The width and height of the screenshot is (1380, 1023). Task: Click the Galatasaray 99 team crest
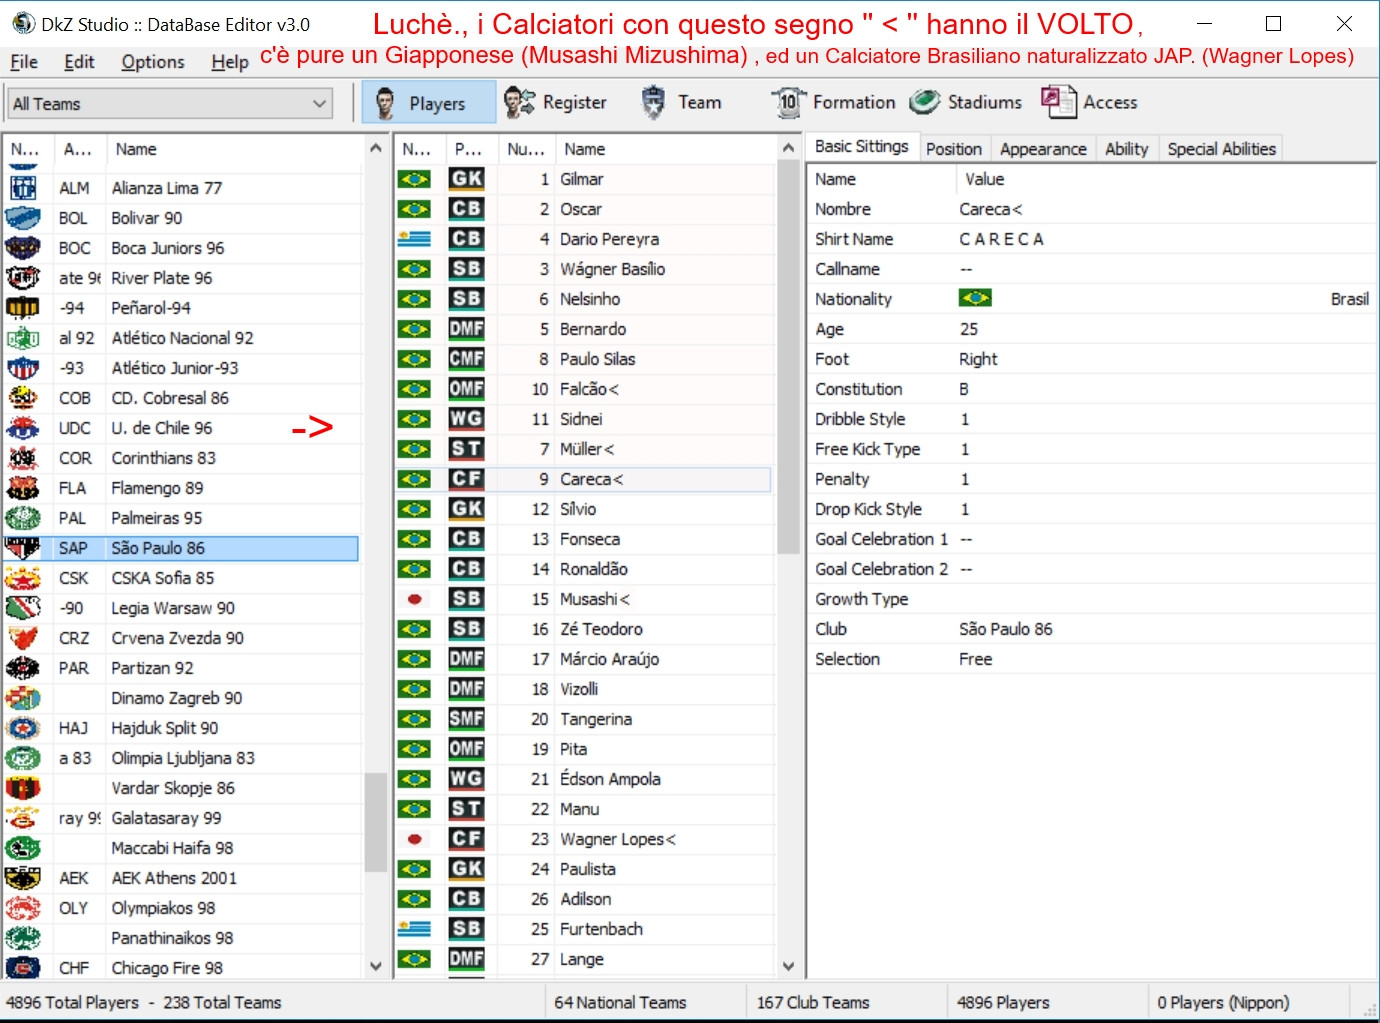23,818
